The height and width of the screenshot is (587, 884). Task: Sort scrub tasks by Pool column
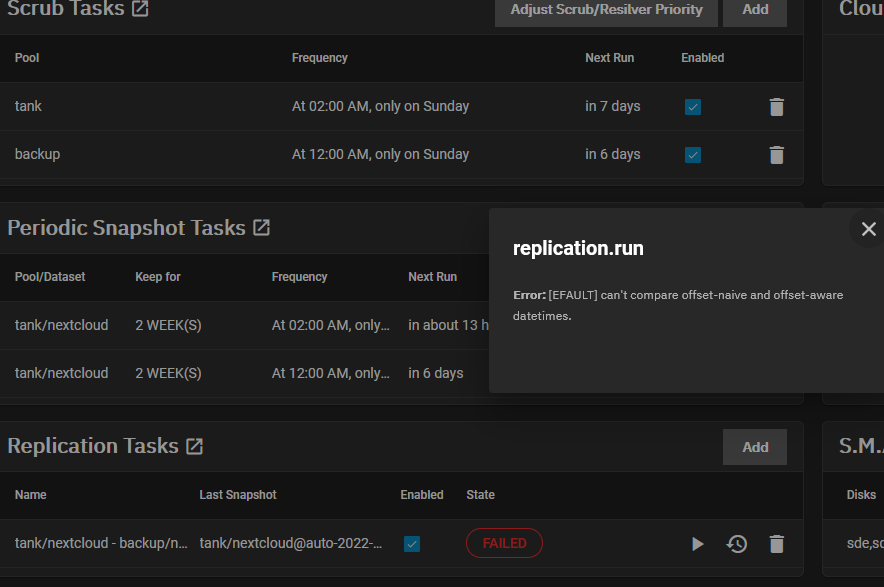click(27, 58)
